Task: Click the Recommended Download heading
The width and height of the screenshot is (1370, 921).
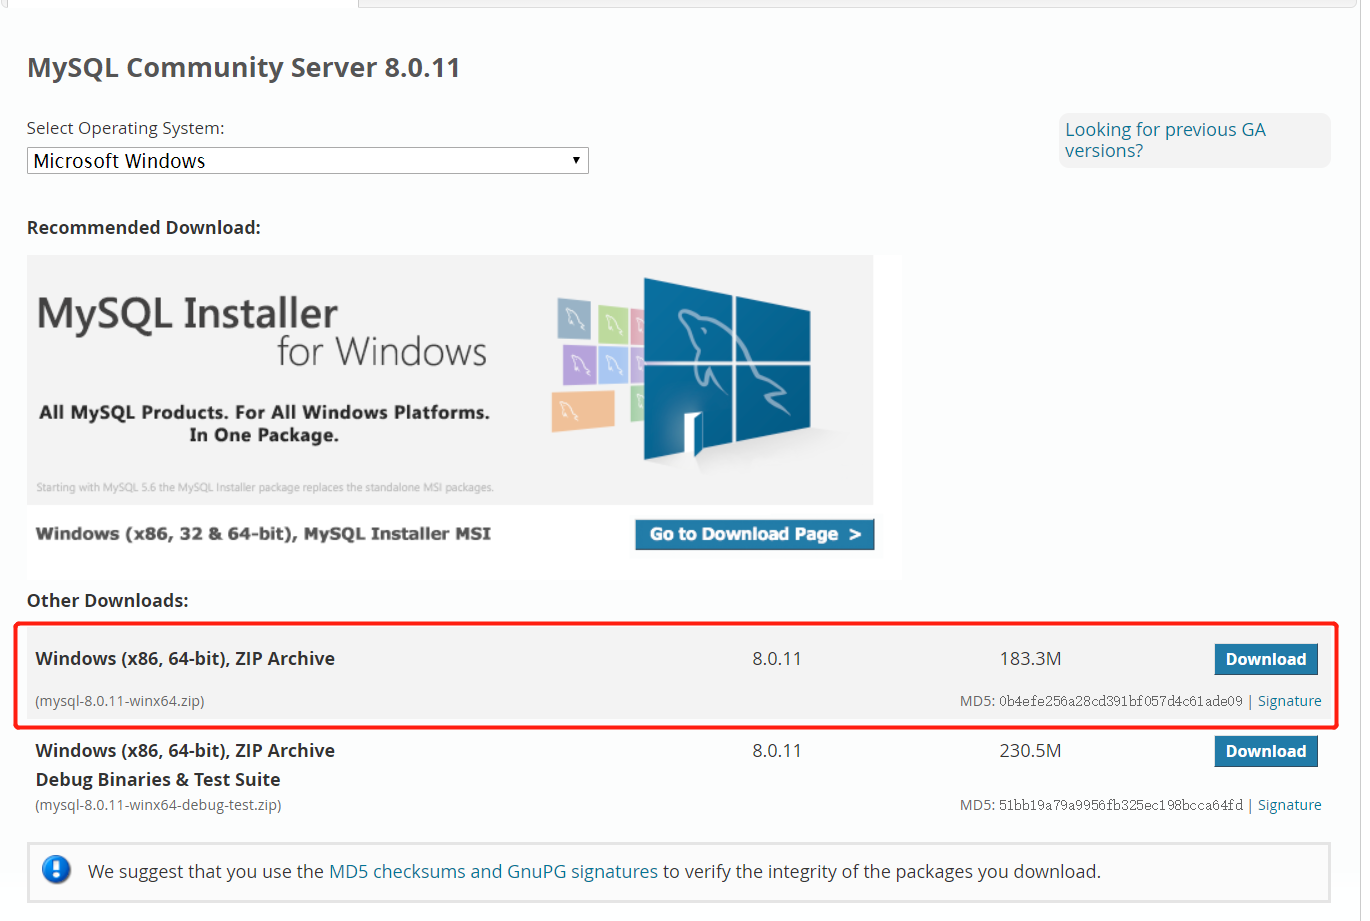Action: [143, 228]
